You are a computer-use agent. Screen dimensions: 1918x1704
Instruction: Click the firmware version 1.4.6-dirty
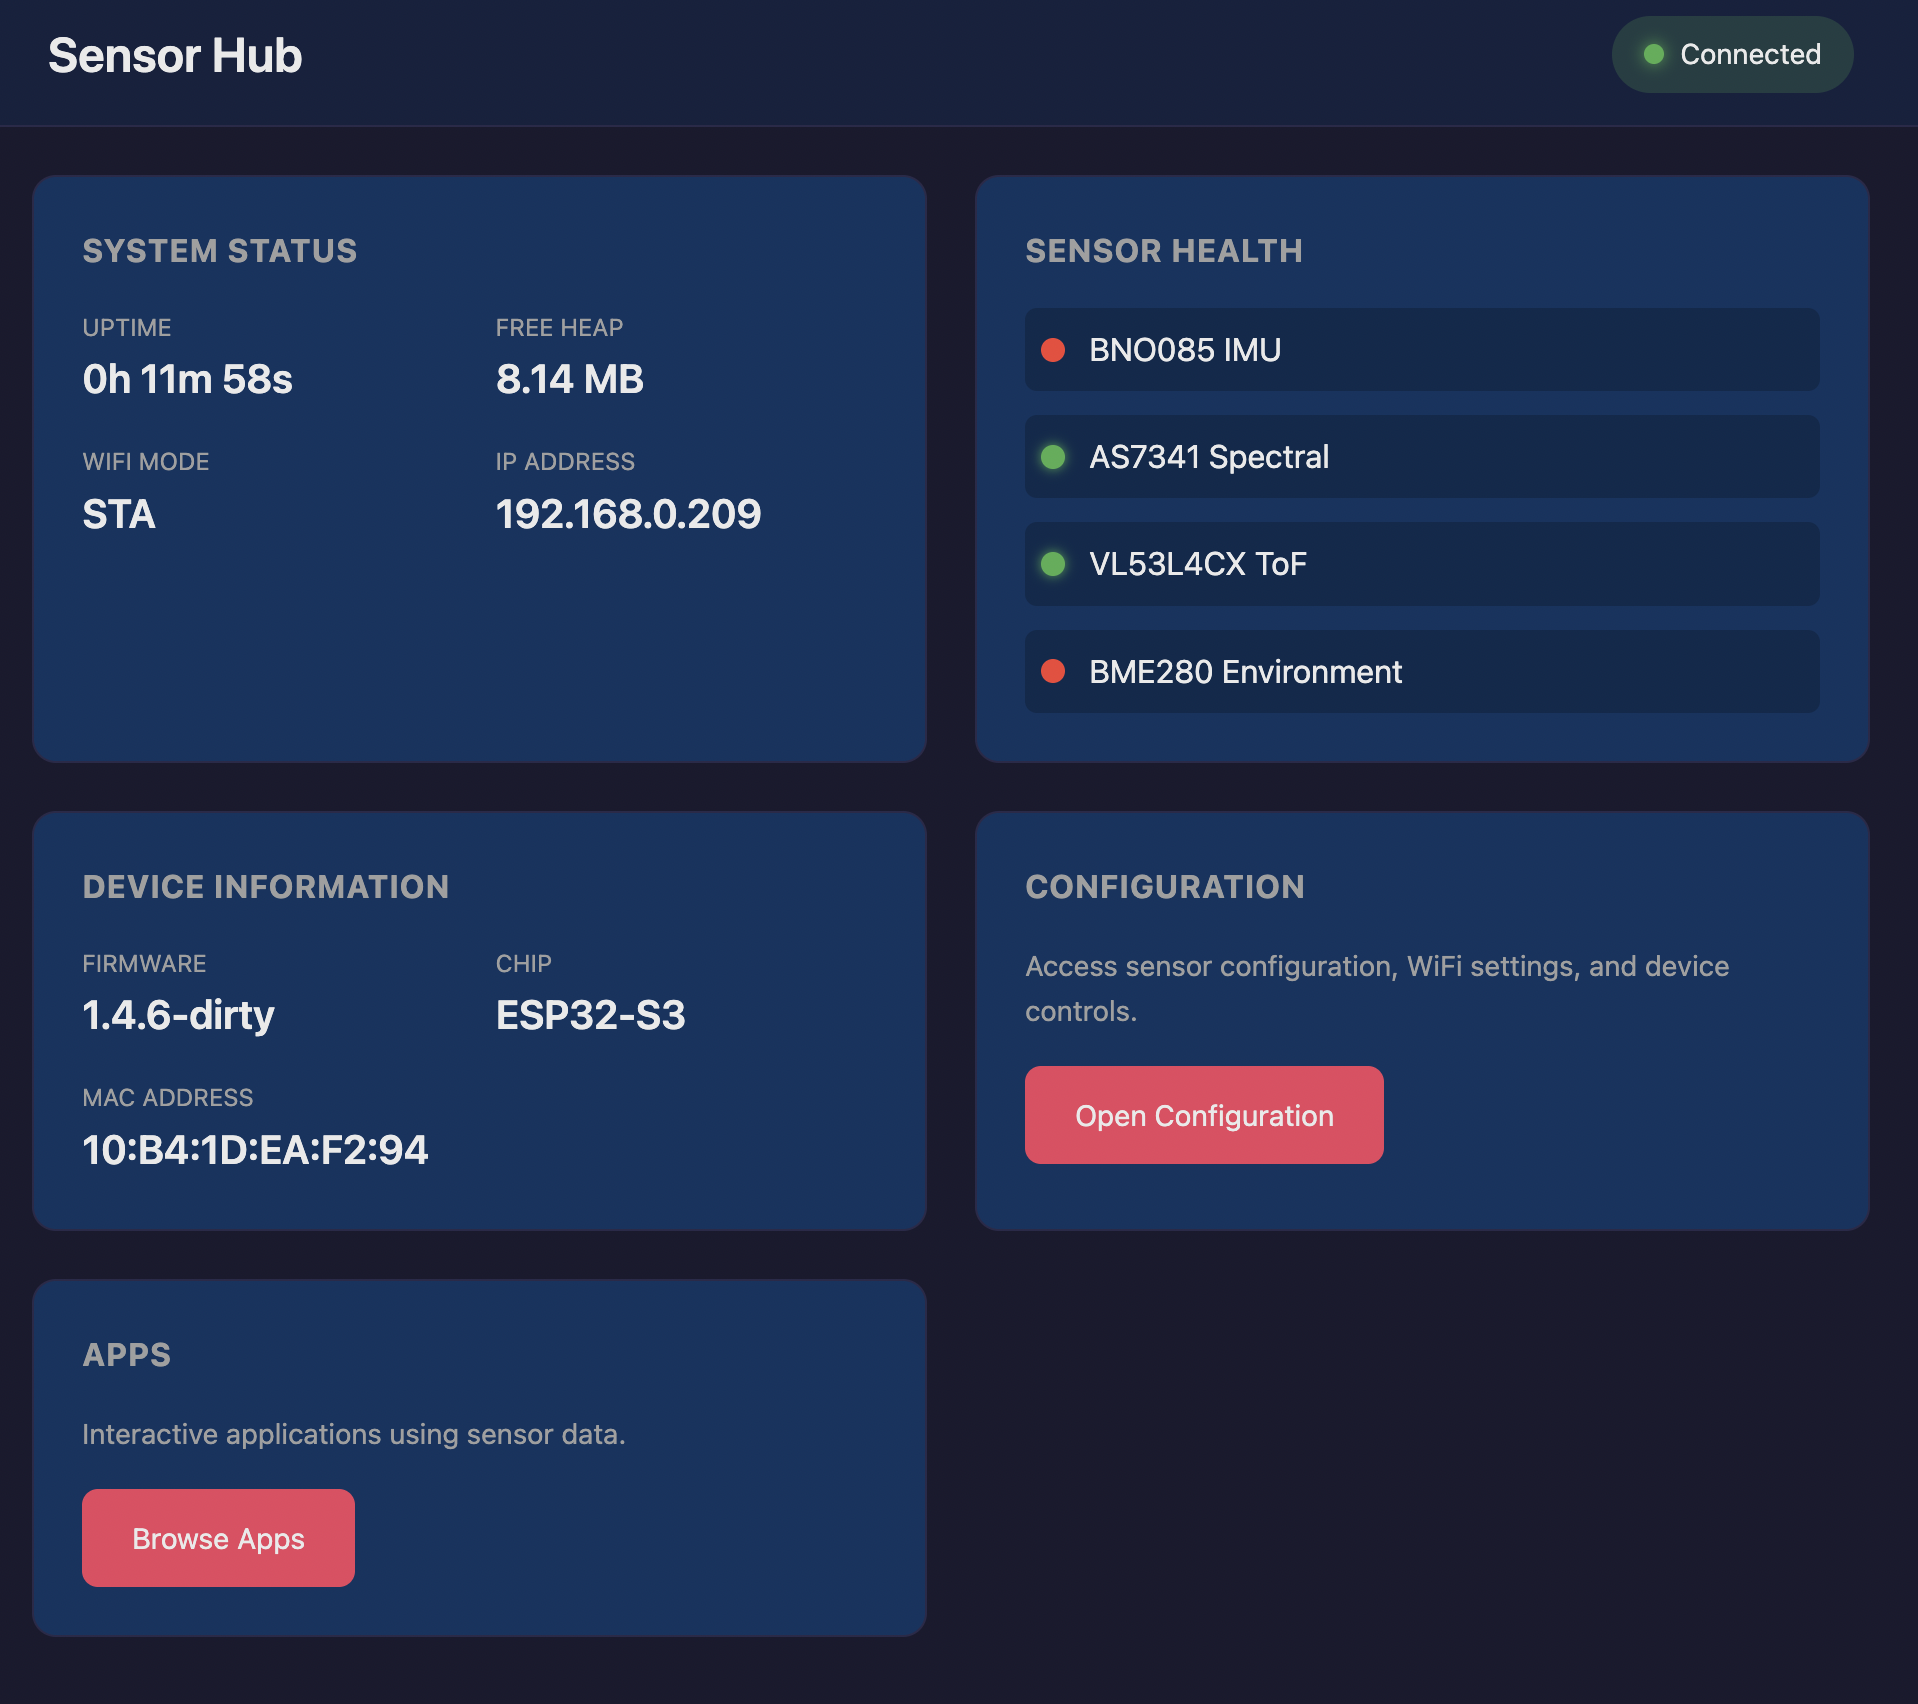(x=178, y=1015)
